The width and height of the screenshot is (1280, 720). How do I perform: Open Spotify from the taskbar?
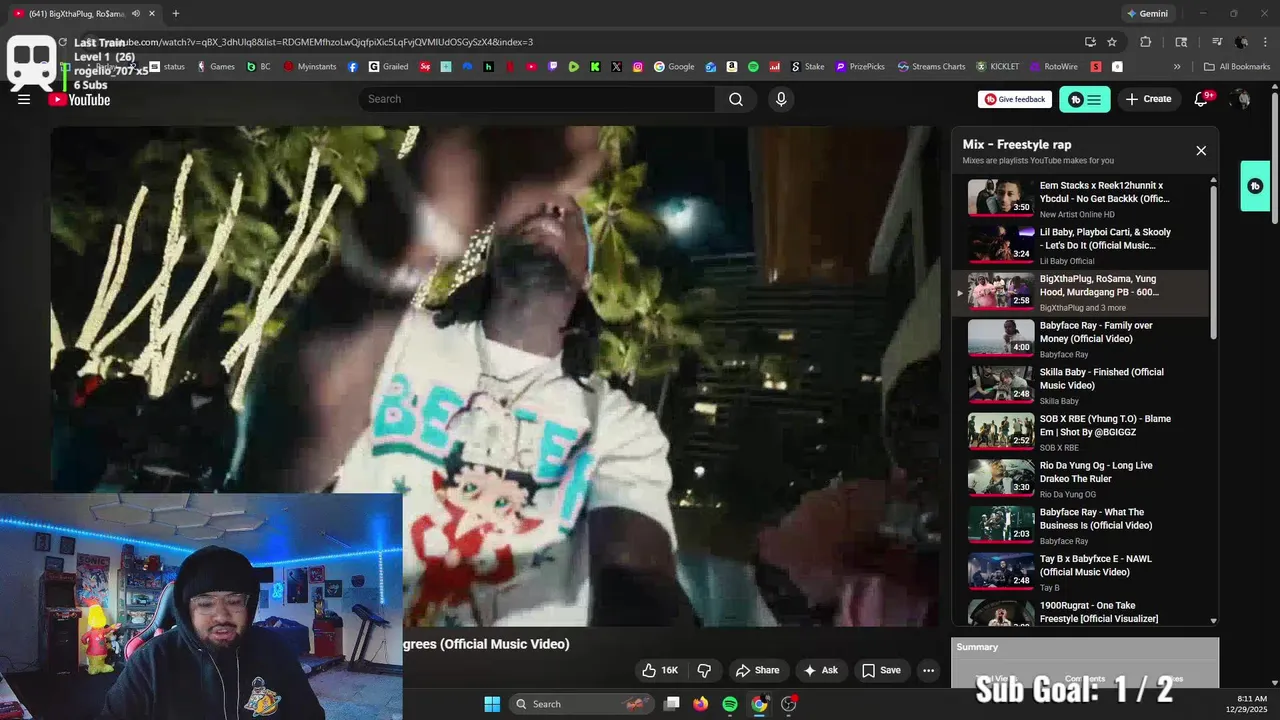(730, 704)
